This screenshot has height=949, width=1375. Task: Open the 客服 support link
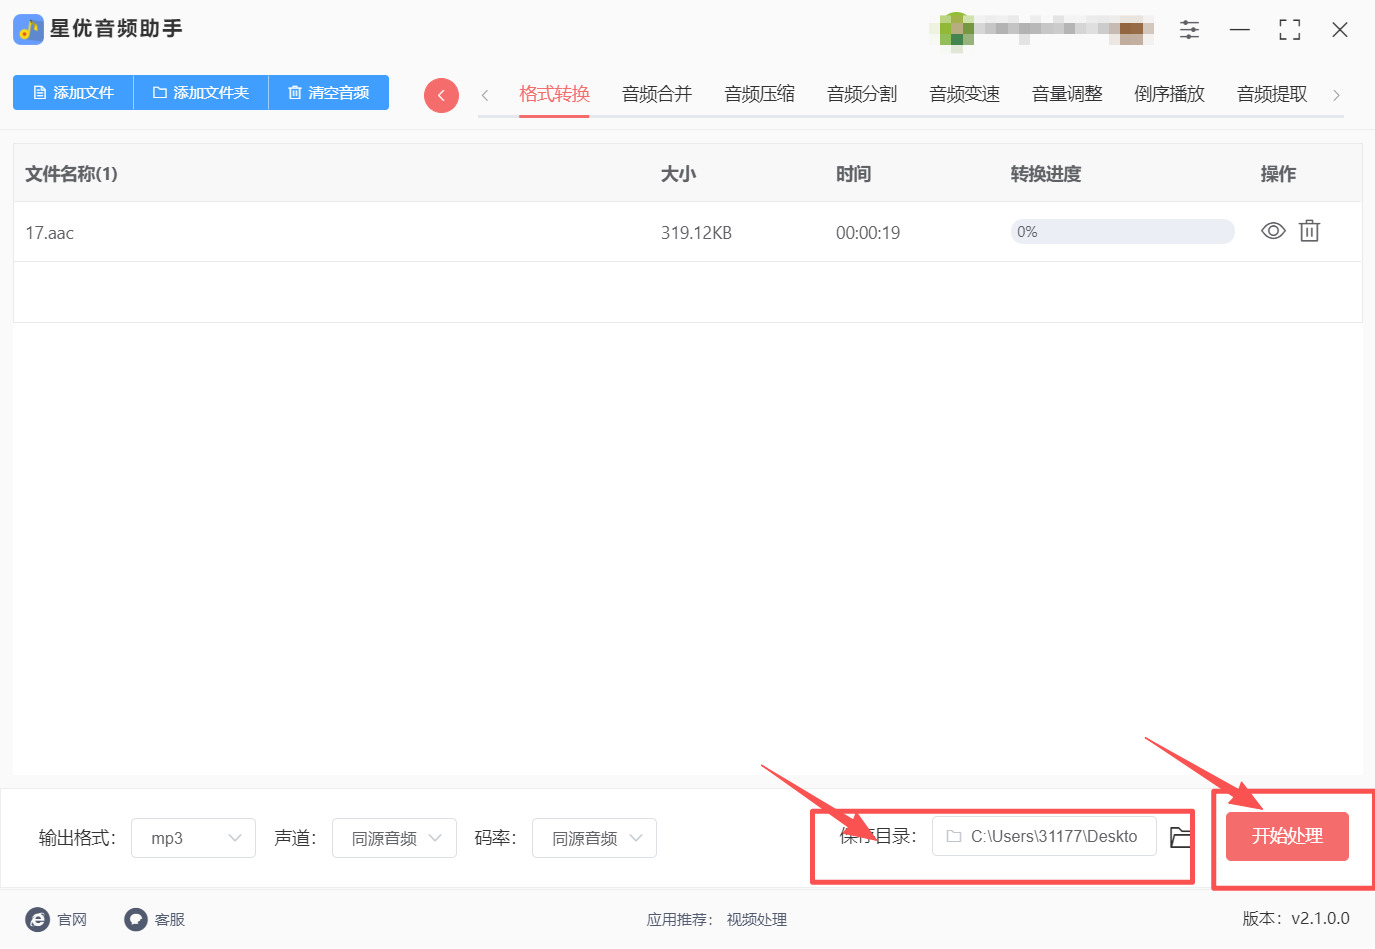tap(170, 920)
